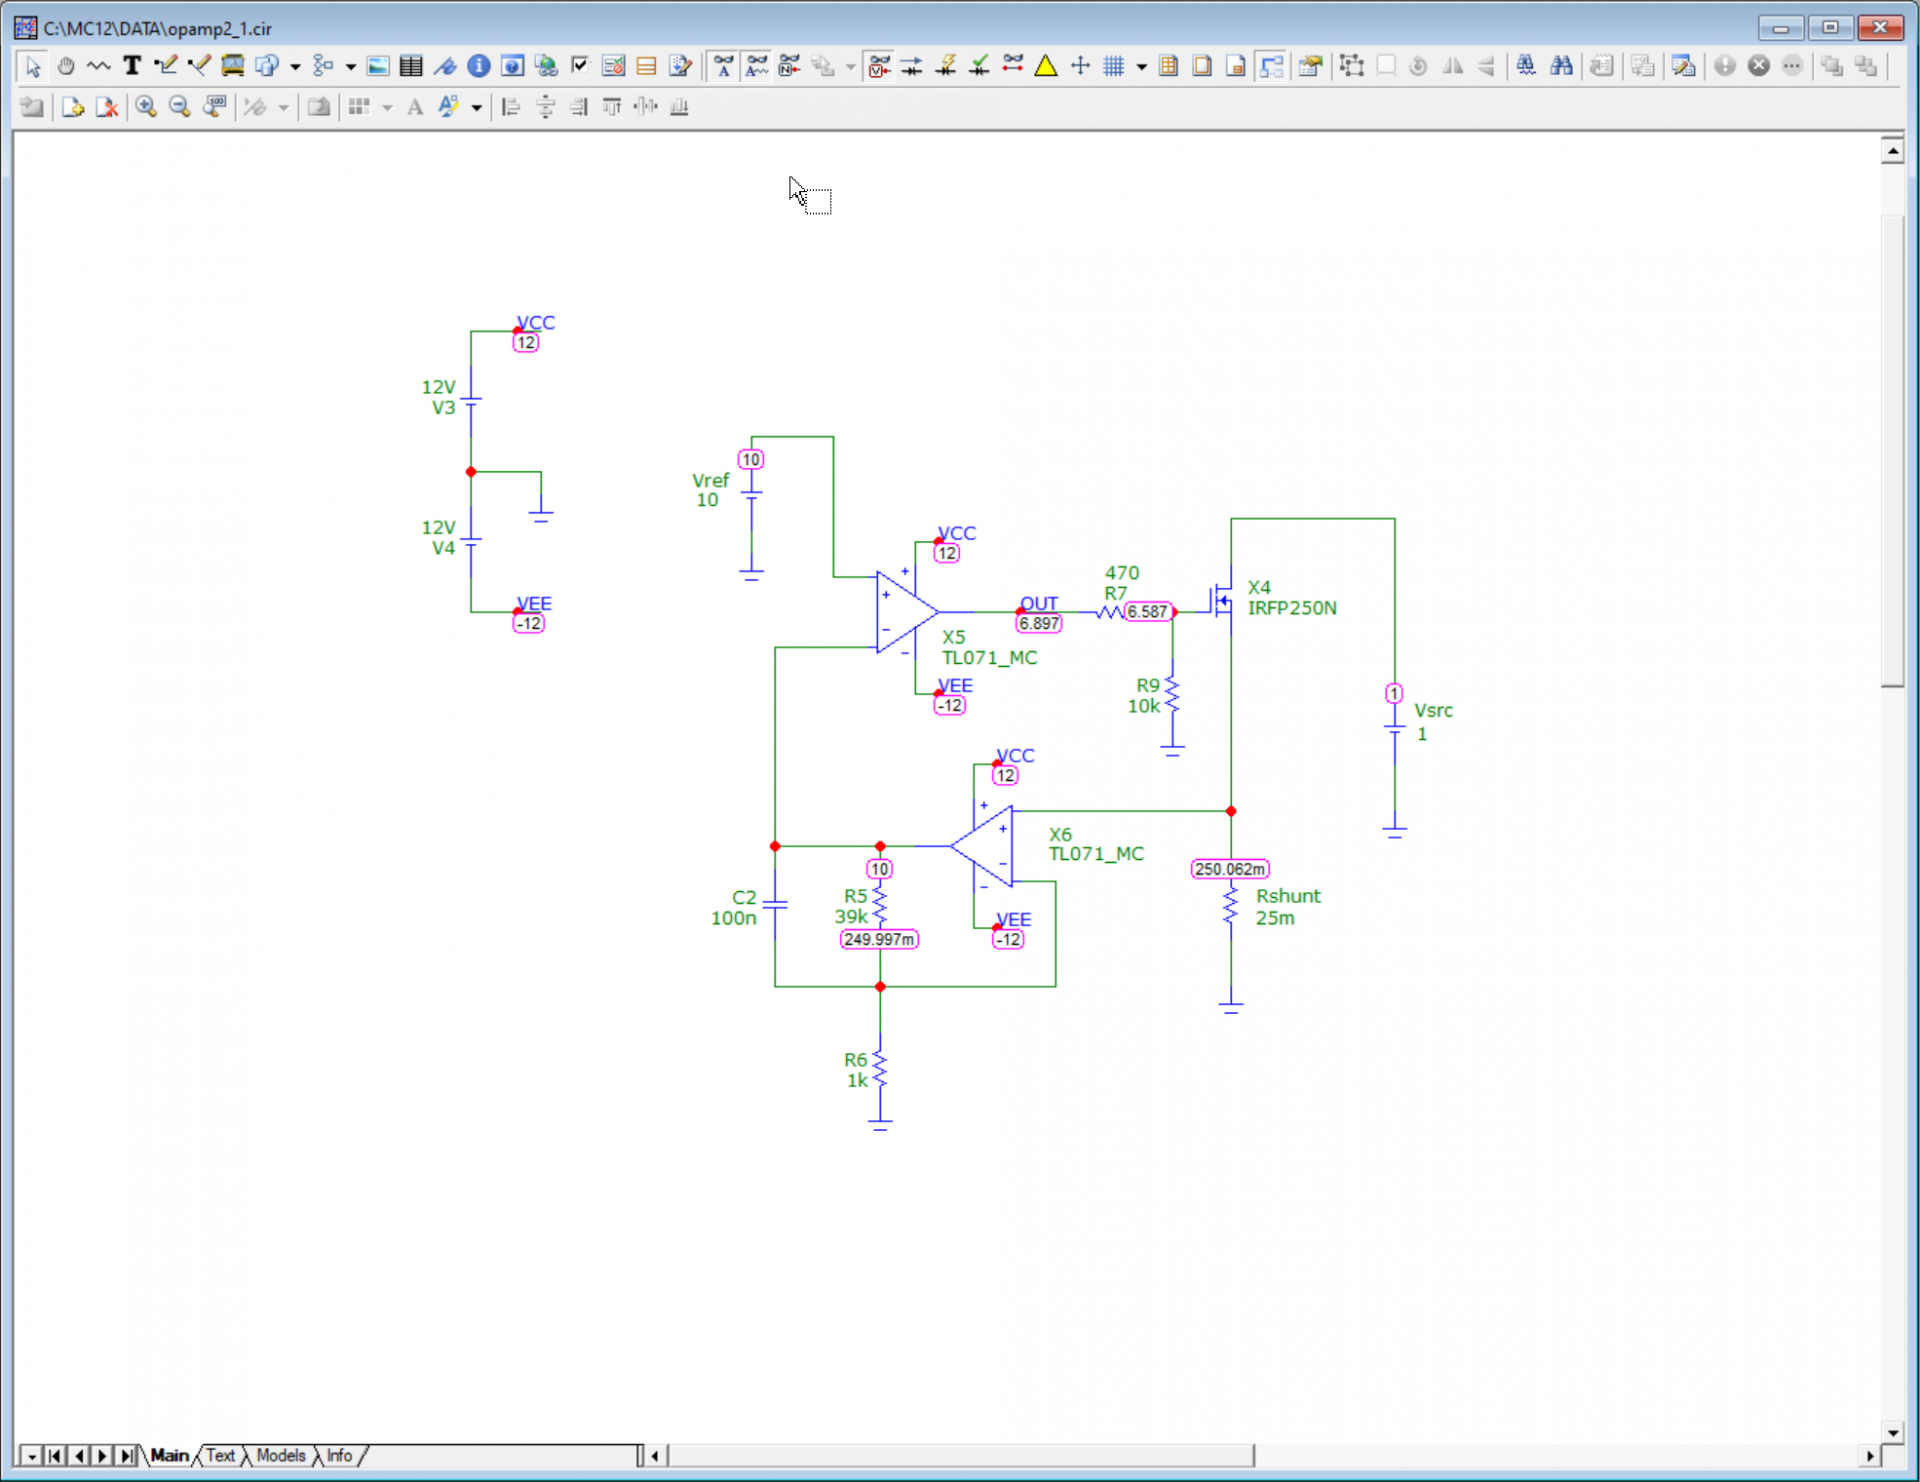1920x1482 pixels.
Task: Choose the pan hand tool
Action: [66, 66]
